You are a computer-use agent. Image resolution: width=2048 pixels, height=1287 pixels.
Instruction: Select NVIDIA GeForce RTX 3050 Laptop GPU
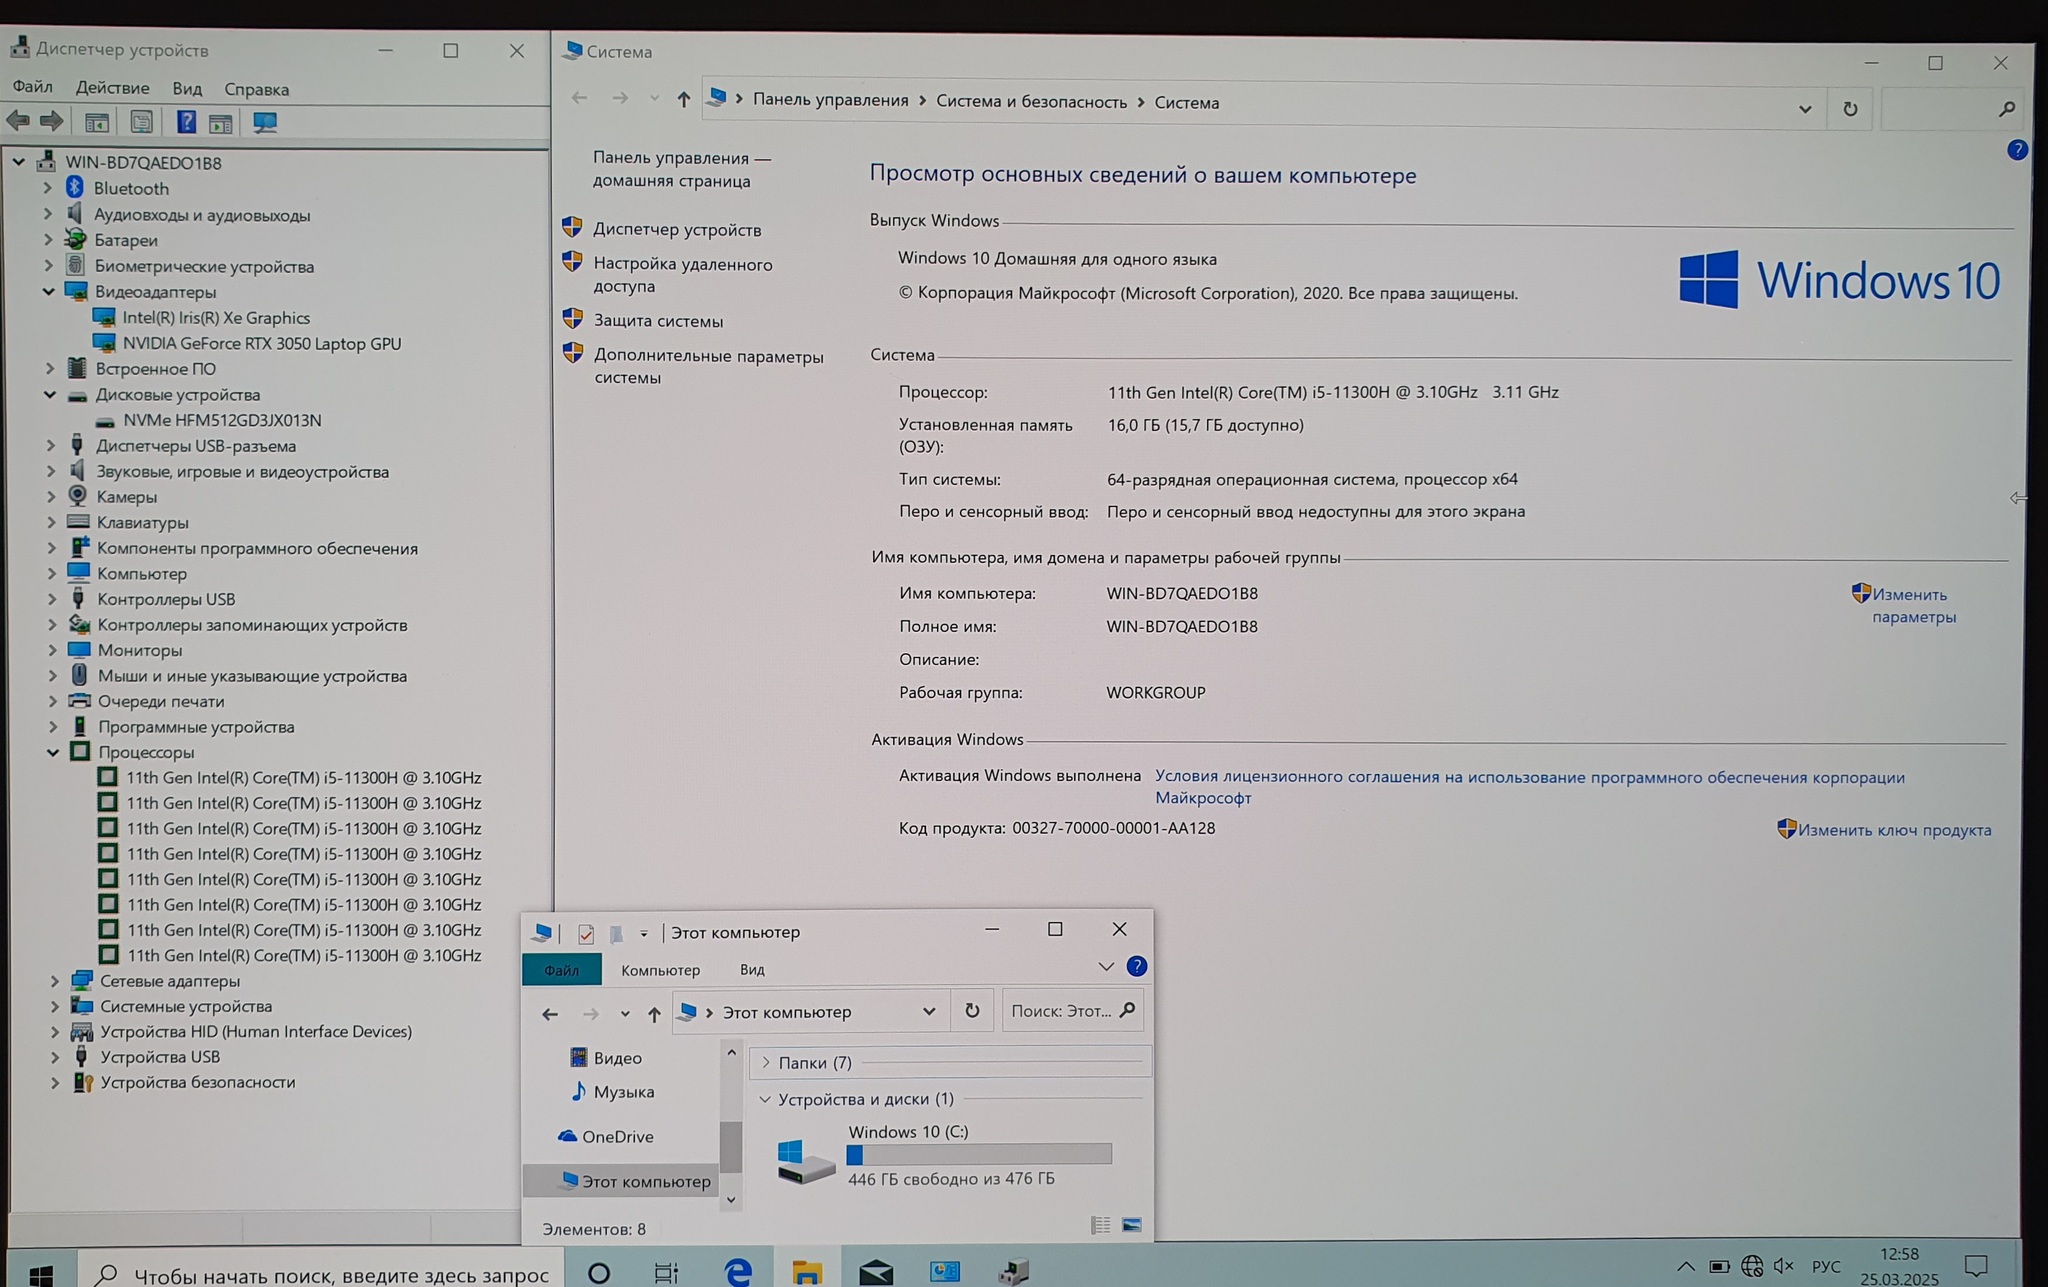tap(261, 343)
